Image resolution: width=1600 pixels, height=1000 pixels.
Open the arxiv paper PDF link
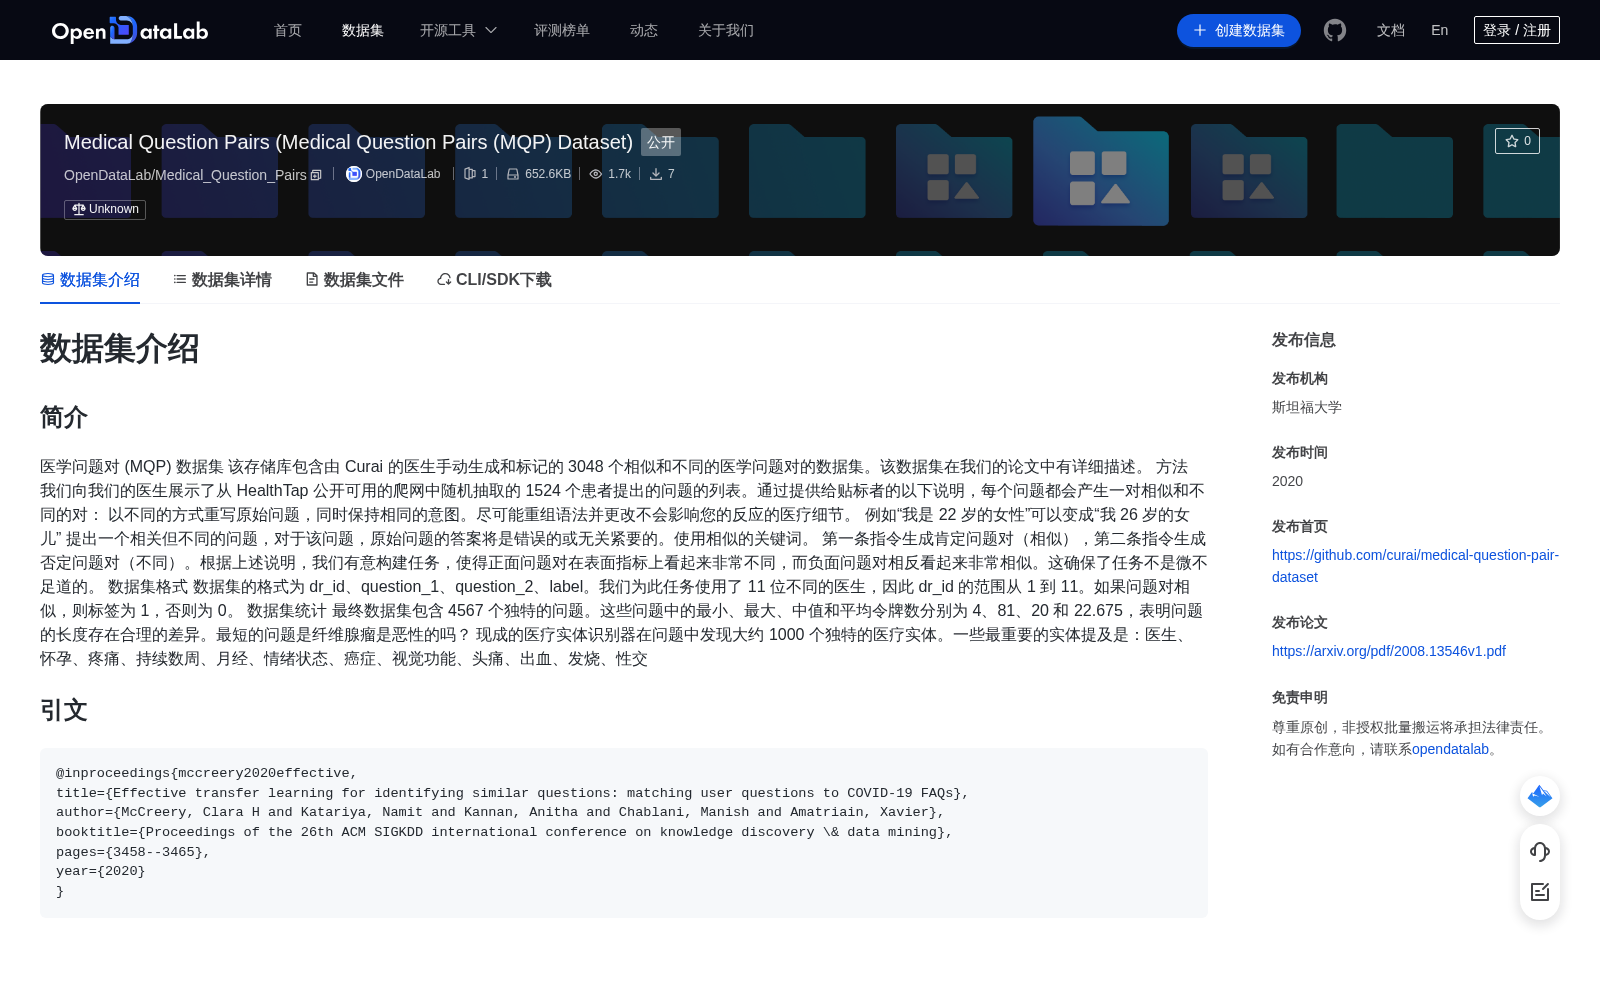[1389, 651]
